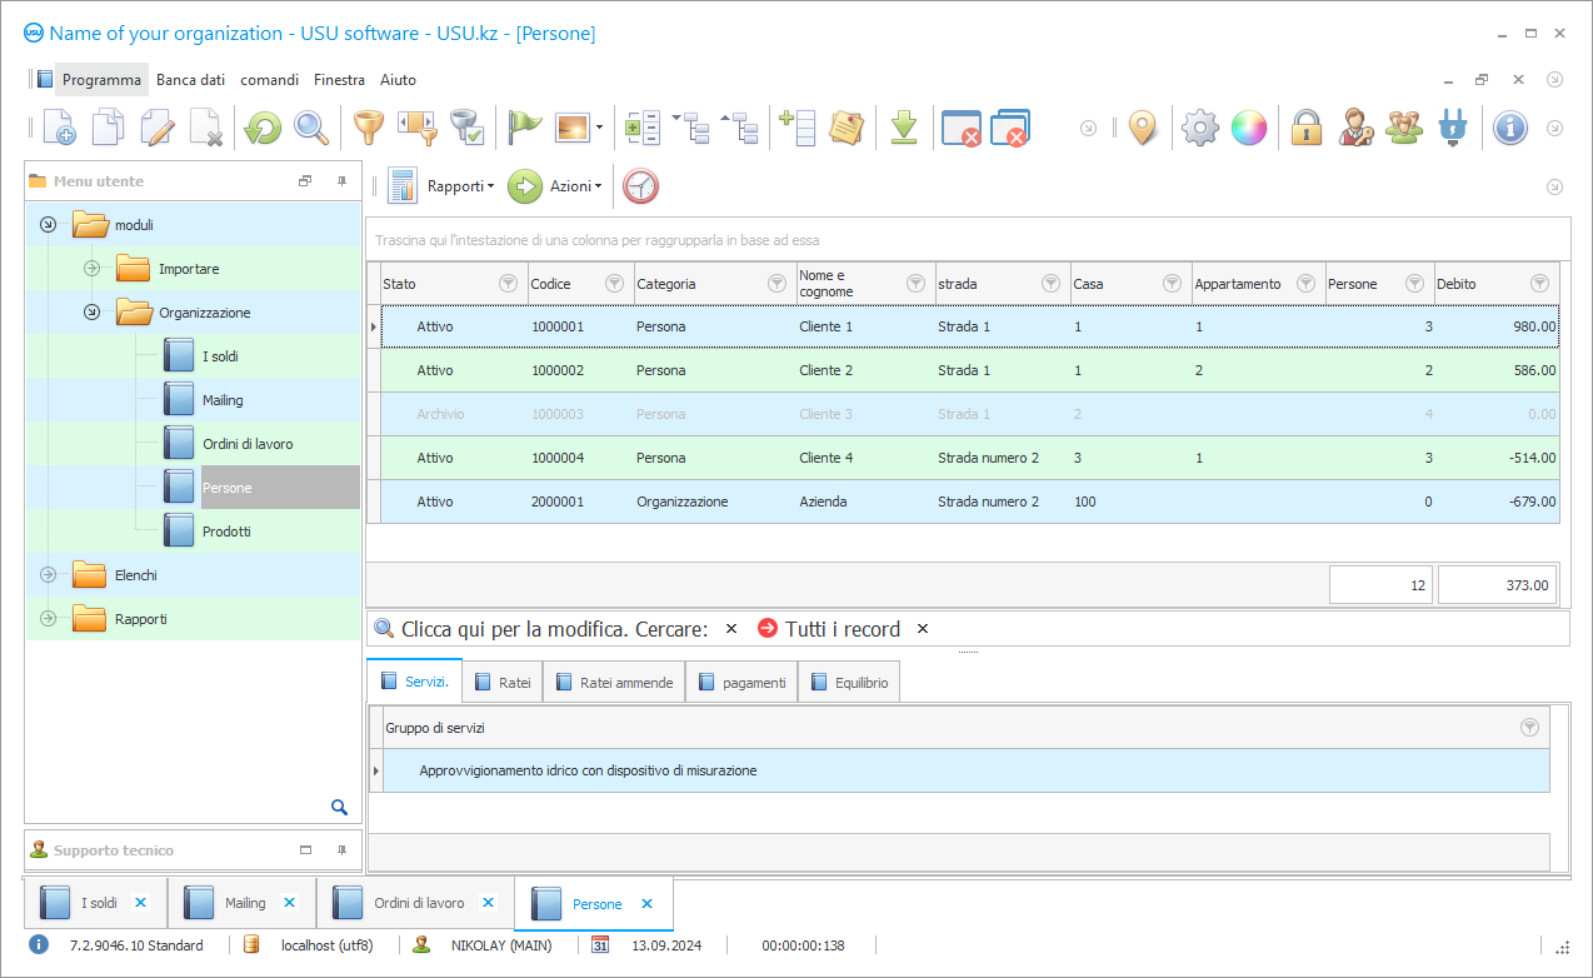Click the add new record icon
Image resolution: width=1593 pixels, height=978 pixels.
pyautogui.click(x=59, y=128)
